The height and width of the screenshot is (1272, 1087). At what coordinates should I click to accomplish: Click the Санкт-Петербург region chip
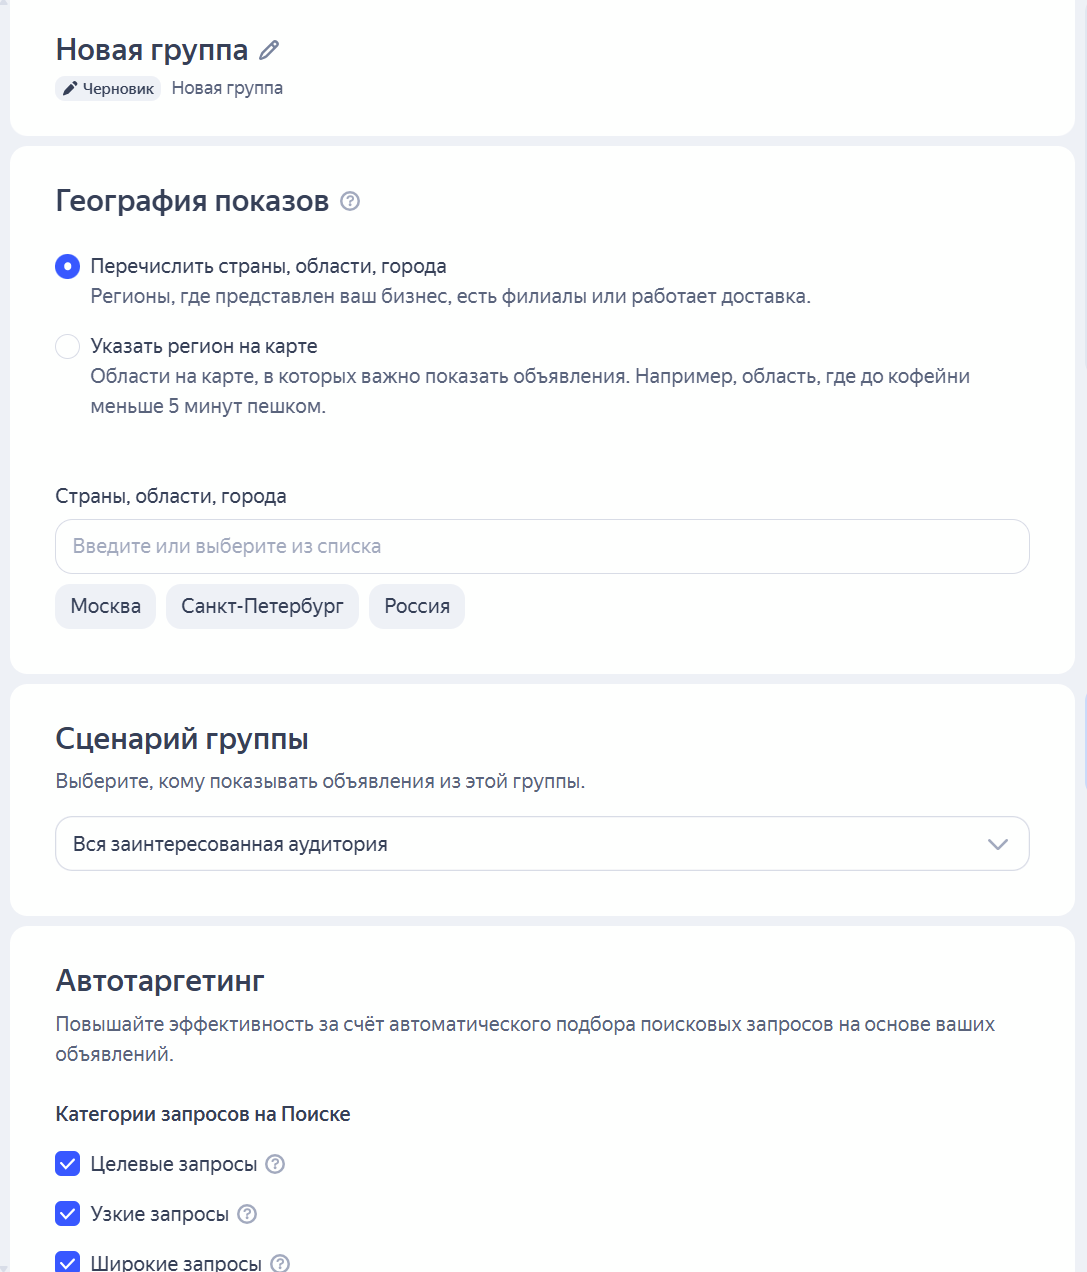click(x=262, y=606)
